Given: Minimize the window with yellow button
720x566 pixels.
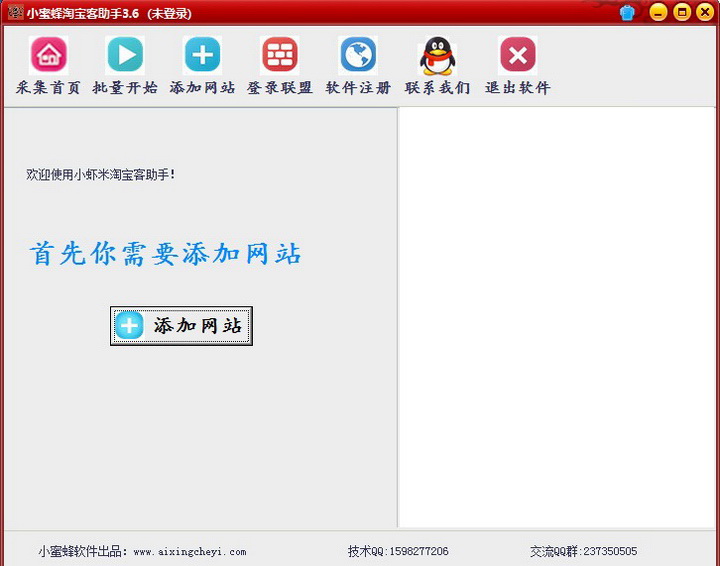Looking at the screenshot, I should point(658,12).
